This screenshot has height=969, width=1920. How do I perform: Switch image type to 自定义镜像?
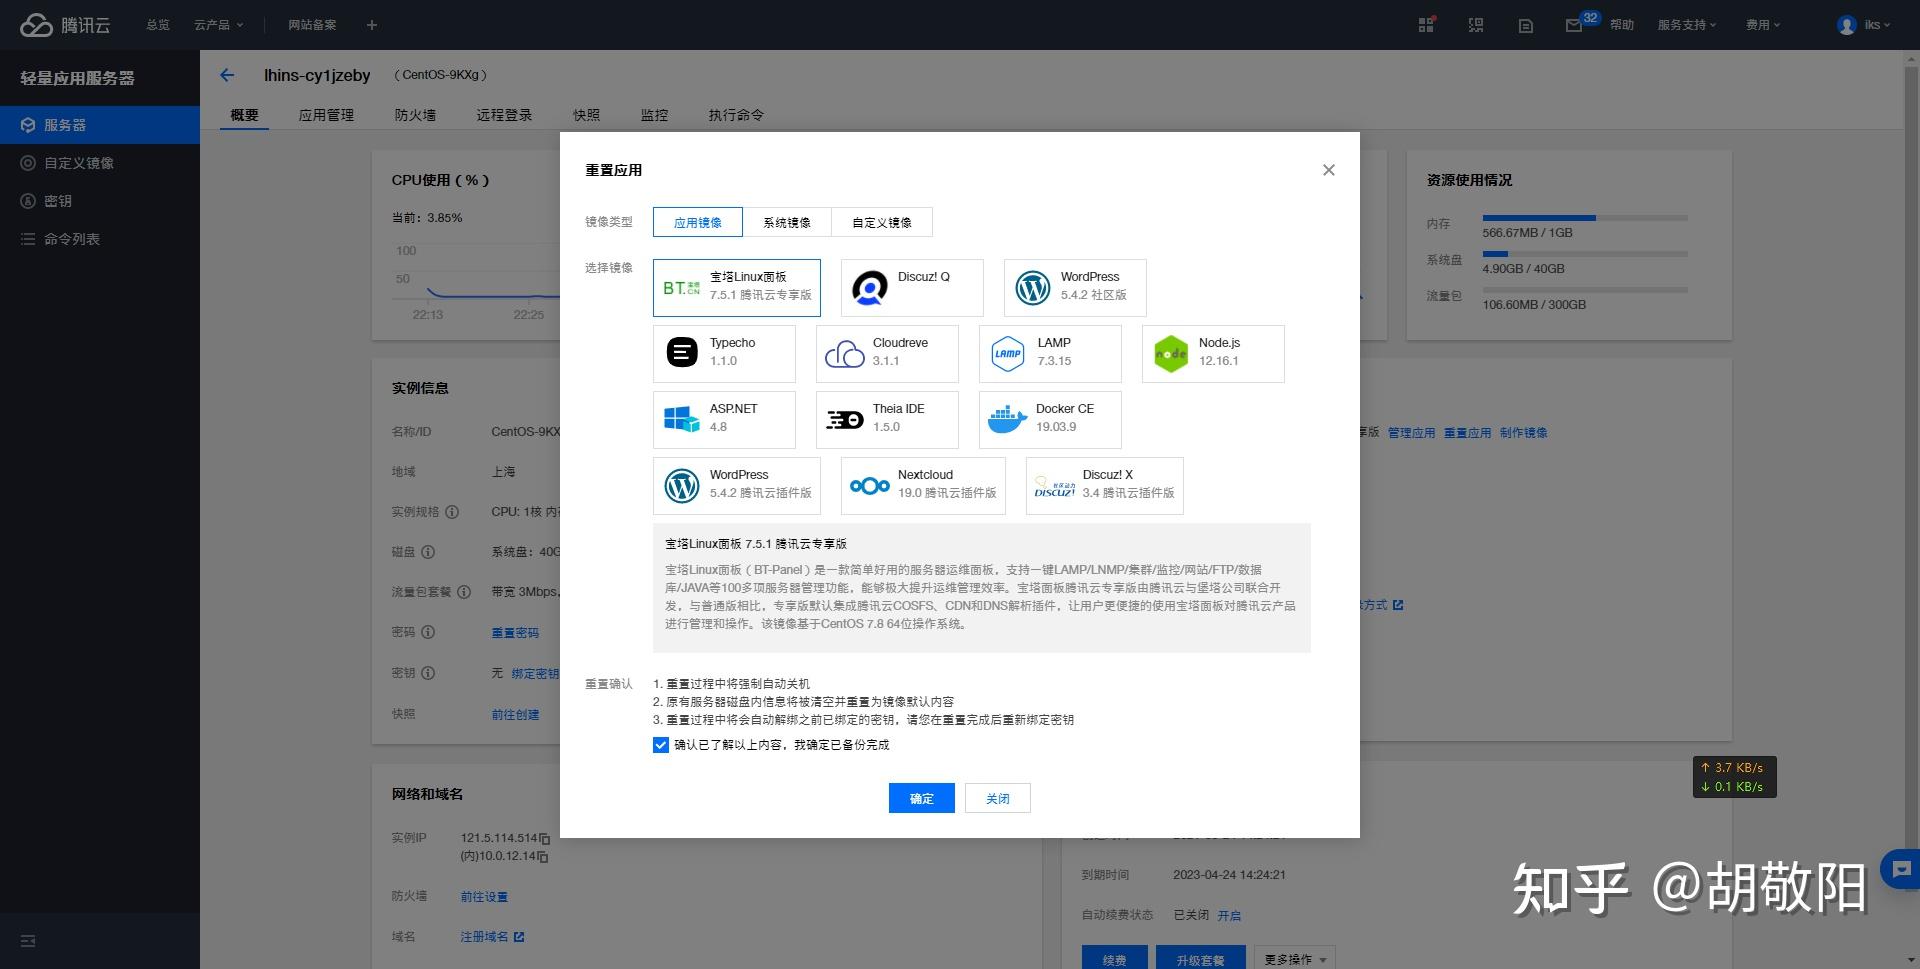tap(882, 222)
